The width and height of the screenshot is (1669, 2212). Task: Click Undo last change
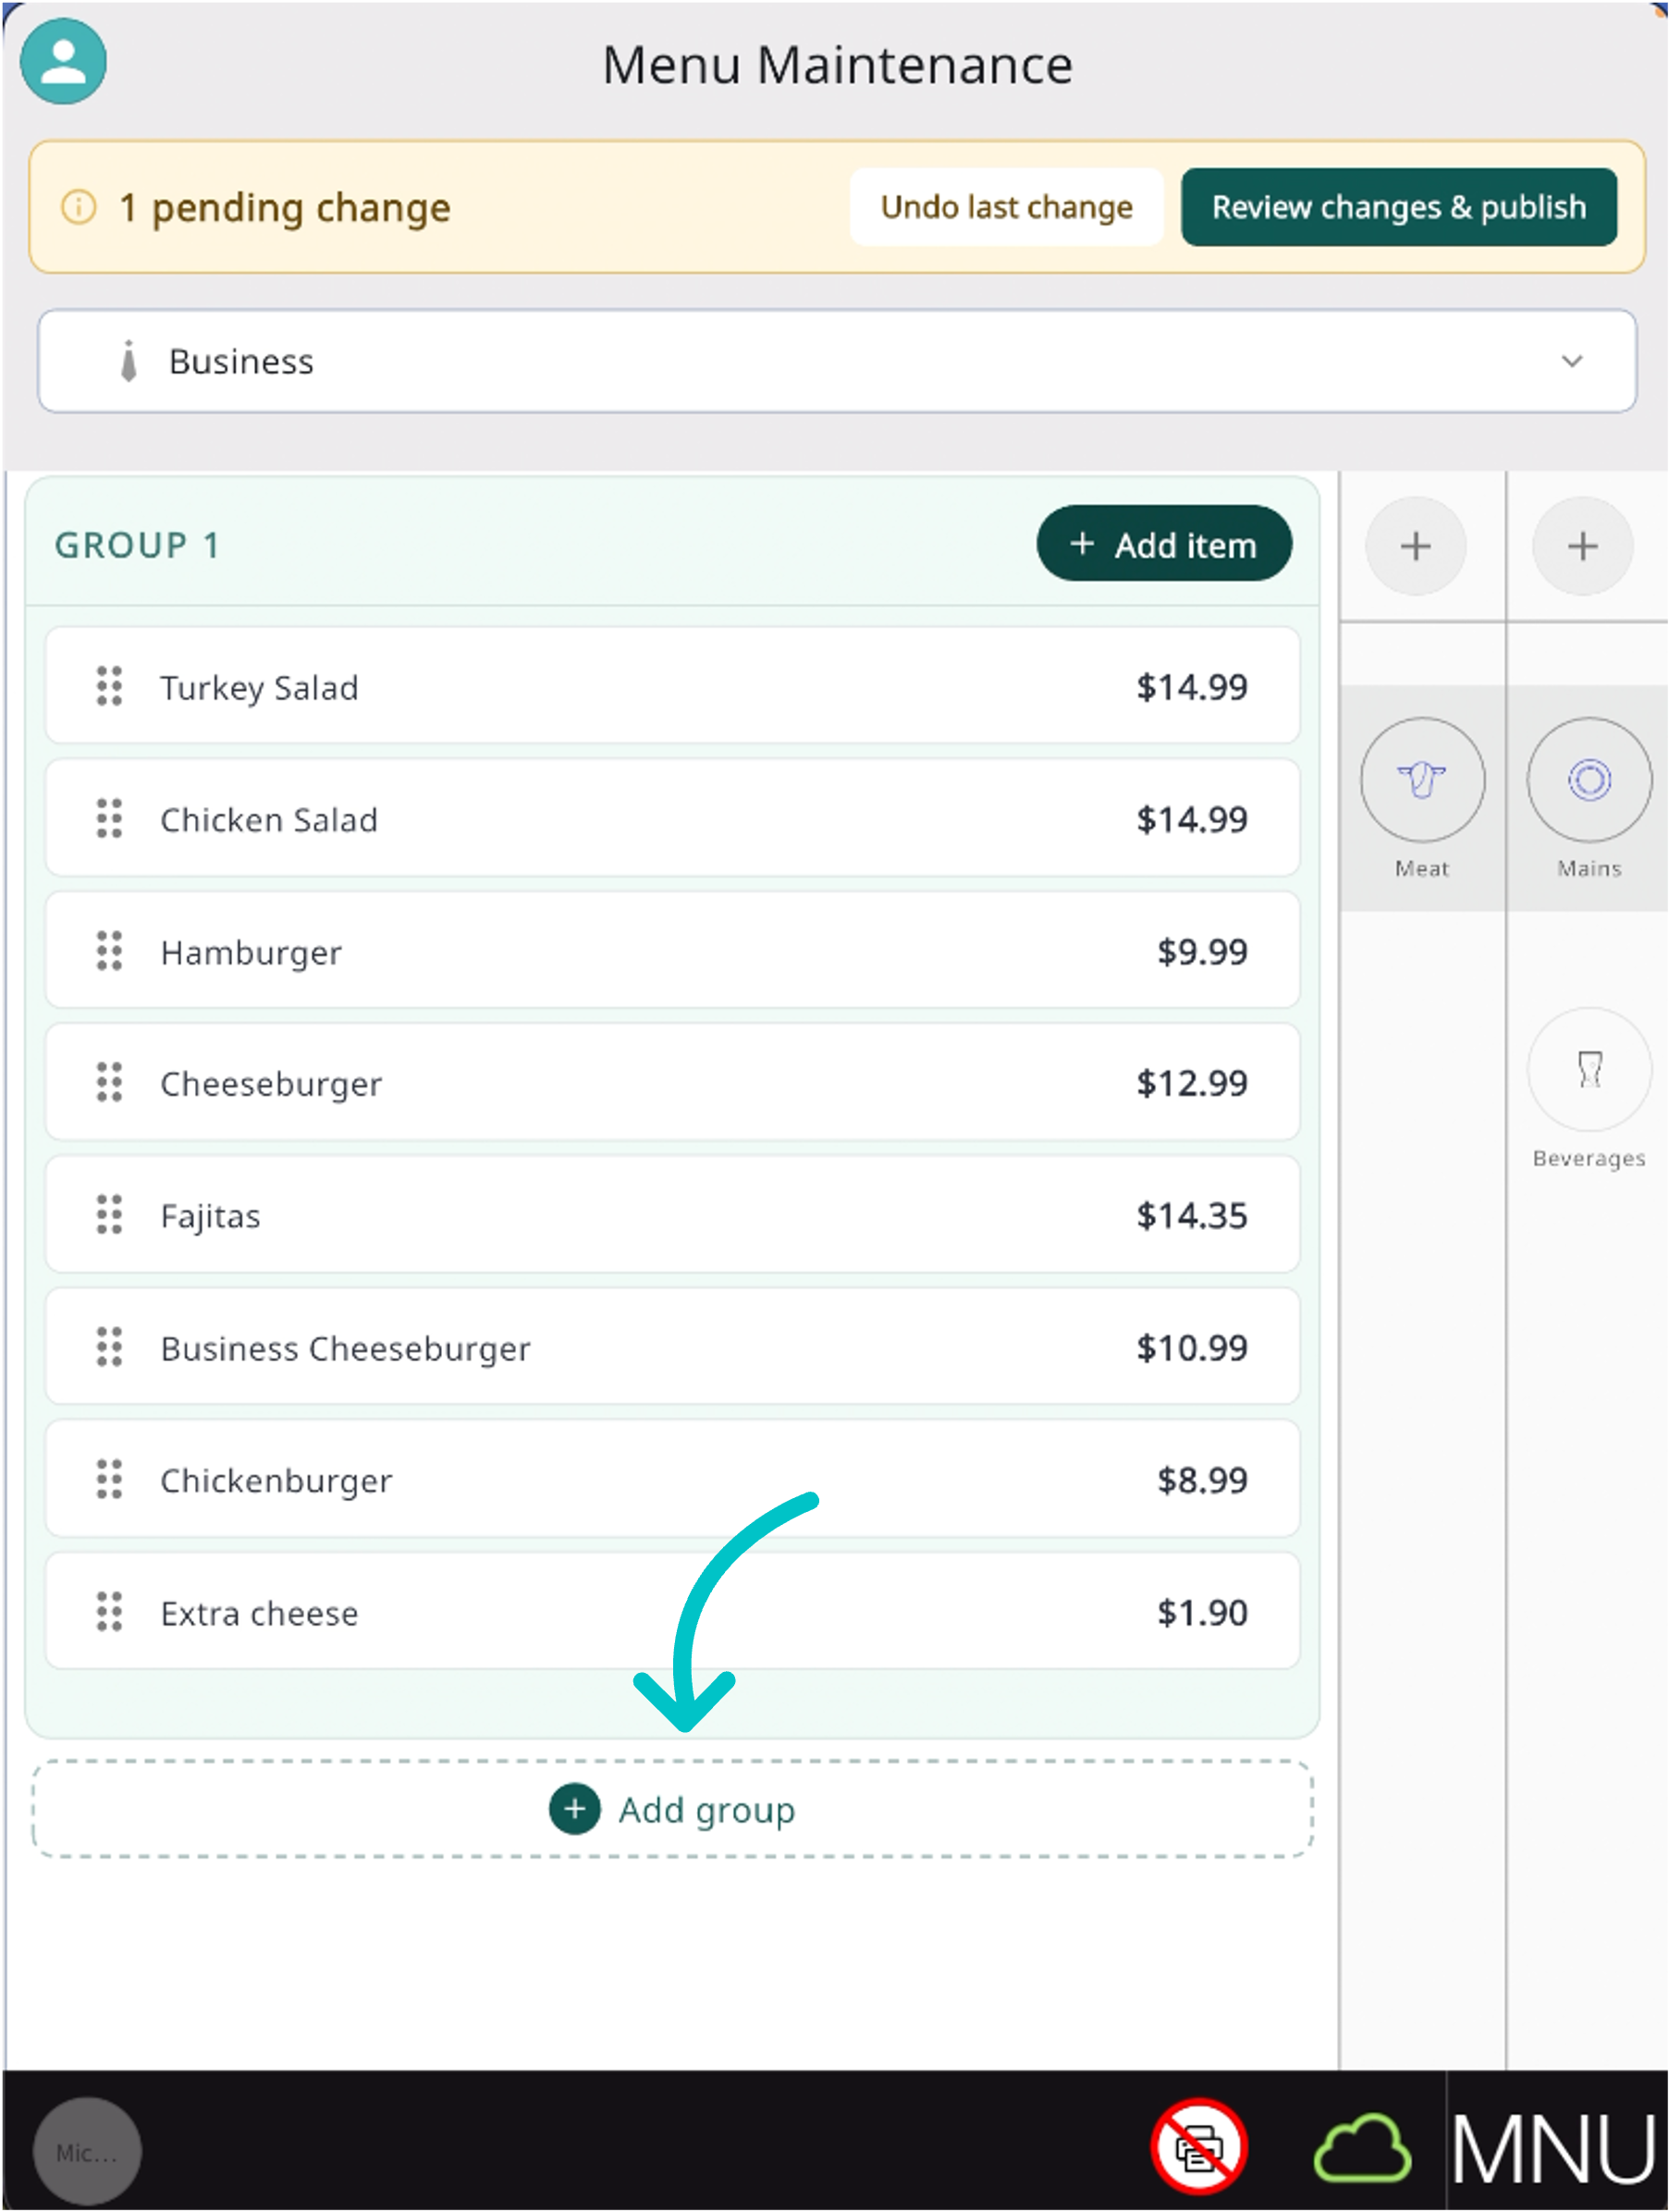[1006, 207]
